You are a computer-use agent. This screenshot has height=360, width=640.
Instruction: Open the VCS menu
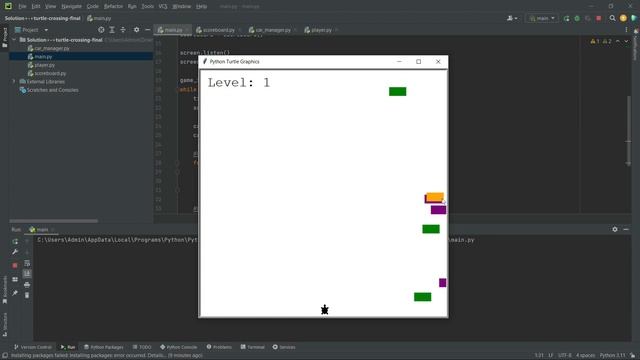(162, 7)
